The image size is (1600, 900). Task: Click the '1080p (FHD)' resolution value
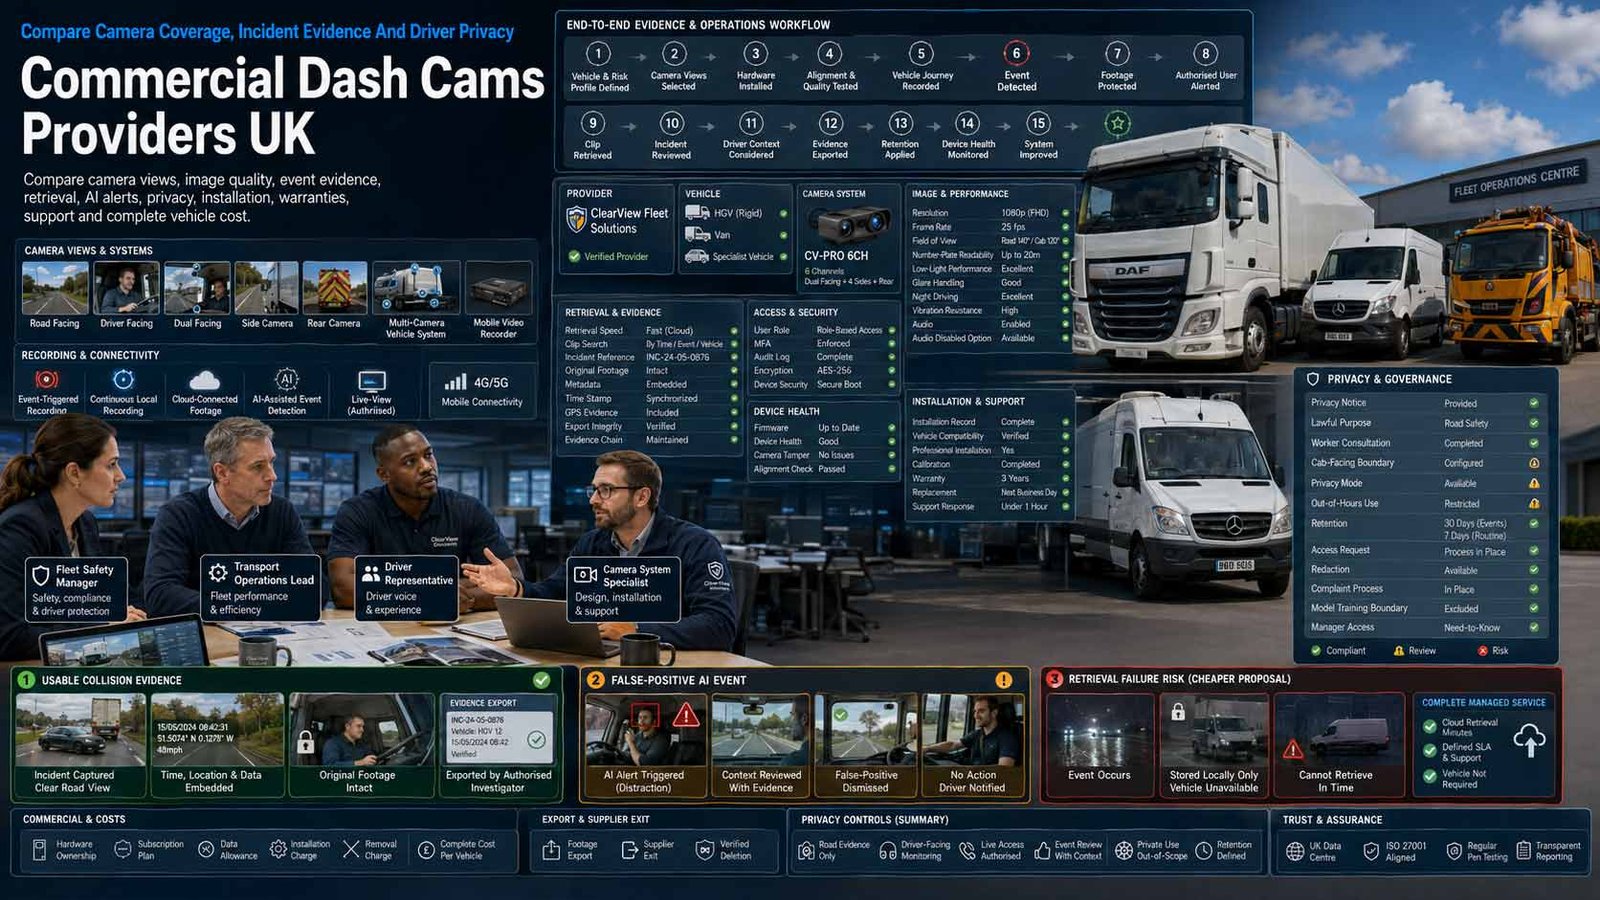point(1025,214)
